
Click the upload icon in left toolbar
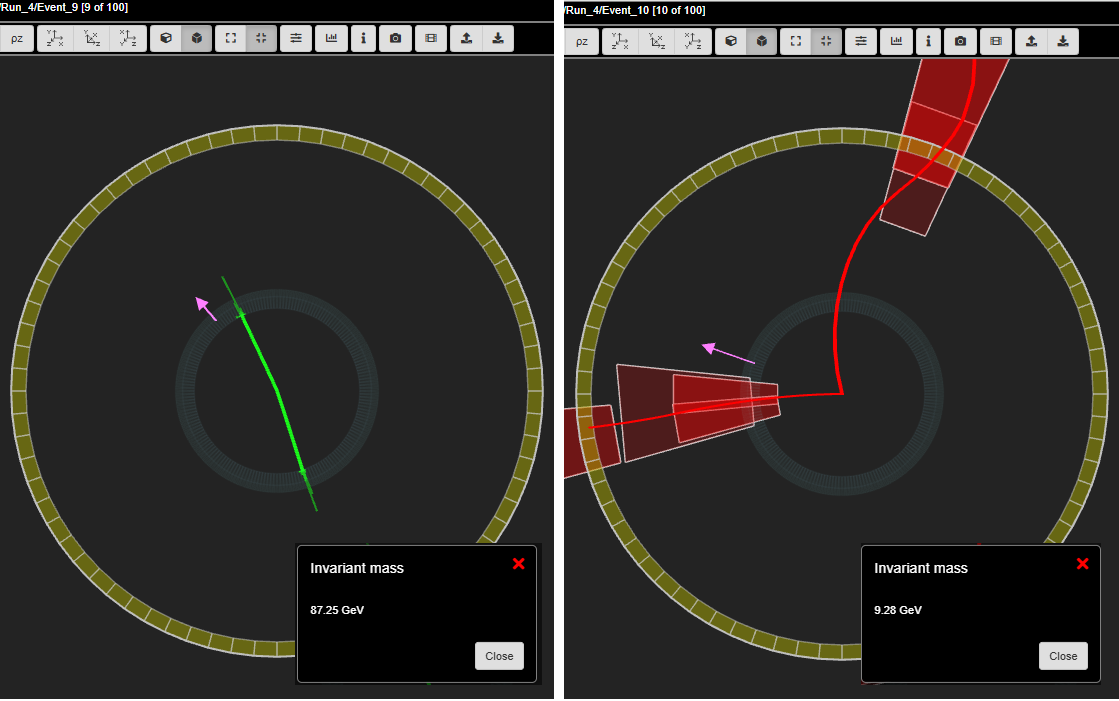coord(466,39)
